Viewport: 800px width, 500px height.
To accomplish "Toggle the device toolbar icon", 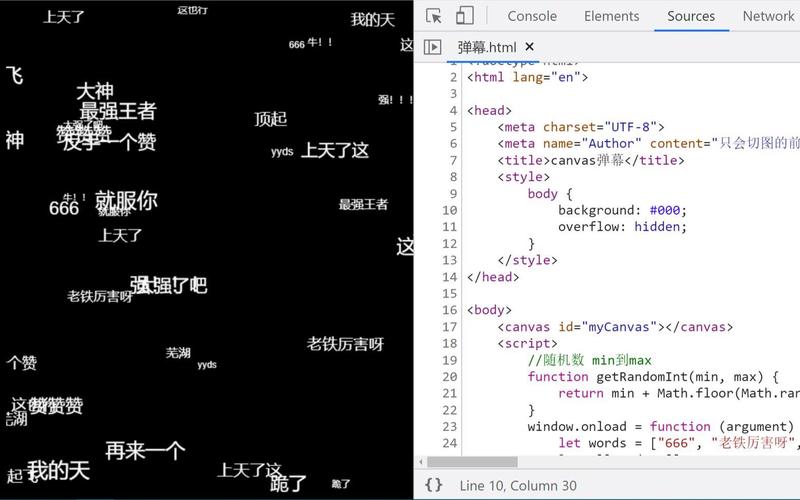I will click(x=464, y=16).
